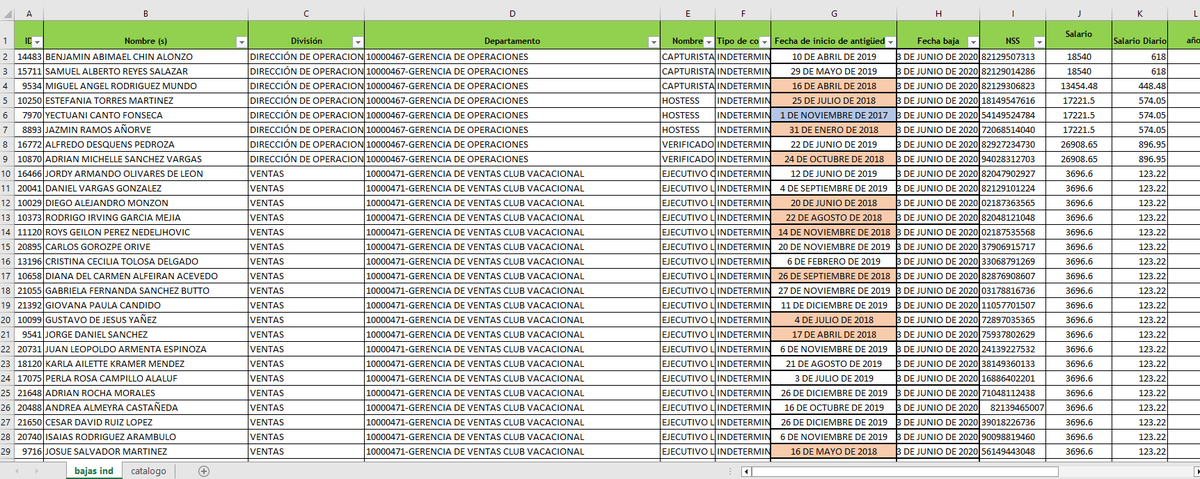The image size is (1200, 479).
Task: Select cell JORDY ARMANDO OLIVARES DE LEON
Action: tap(146, 174)
